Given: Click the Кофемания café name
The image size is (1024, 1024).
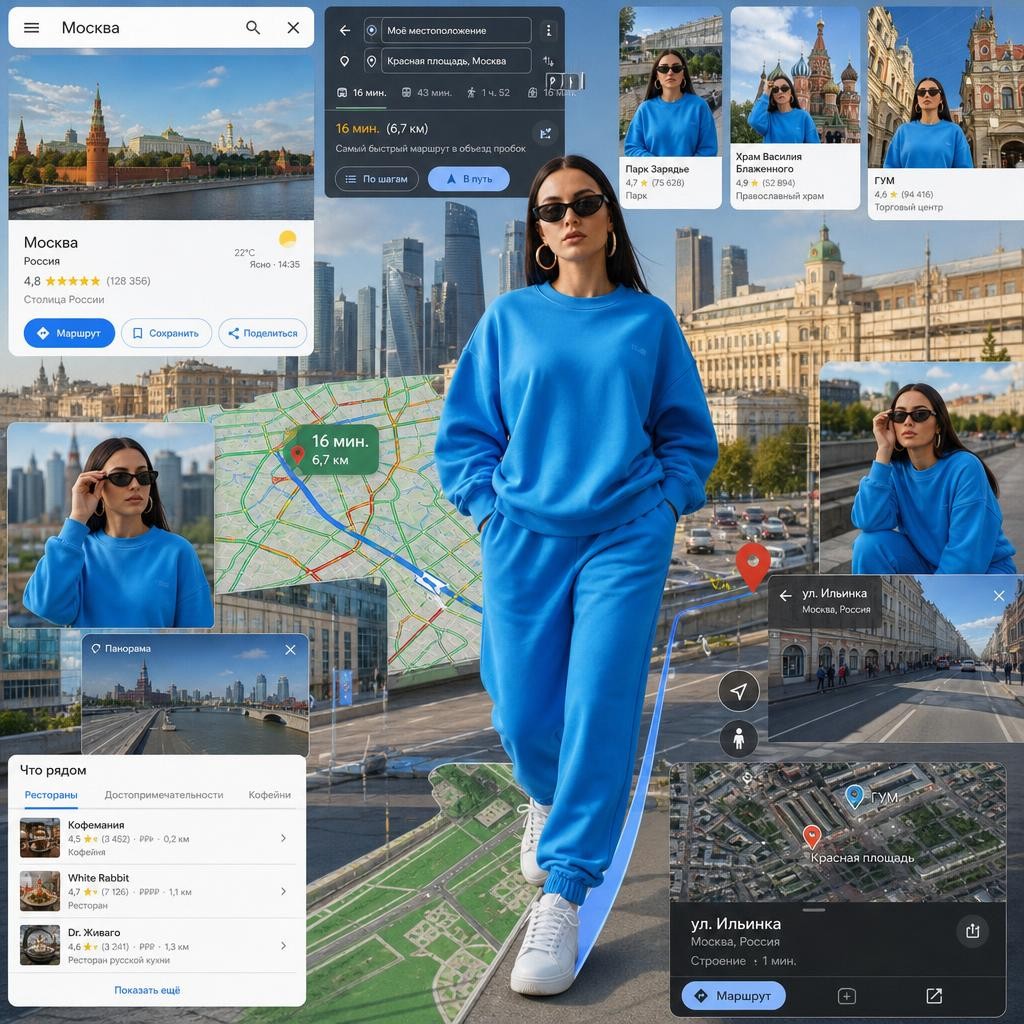Looking at the screenshot, I should [x=96, y=825].
